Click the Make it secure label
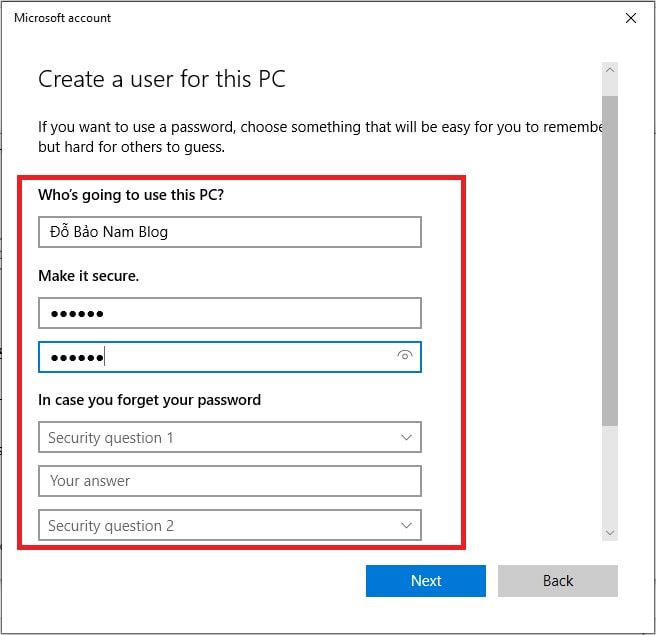Image resolution: width=656 pixels, height=635 pixels. pos(88,276)
